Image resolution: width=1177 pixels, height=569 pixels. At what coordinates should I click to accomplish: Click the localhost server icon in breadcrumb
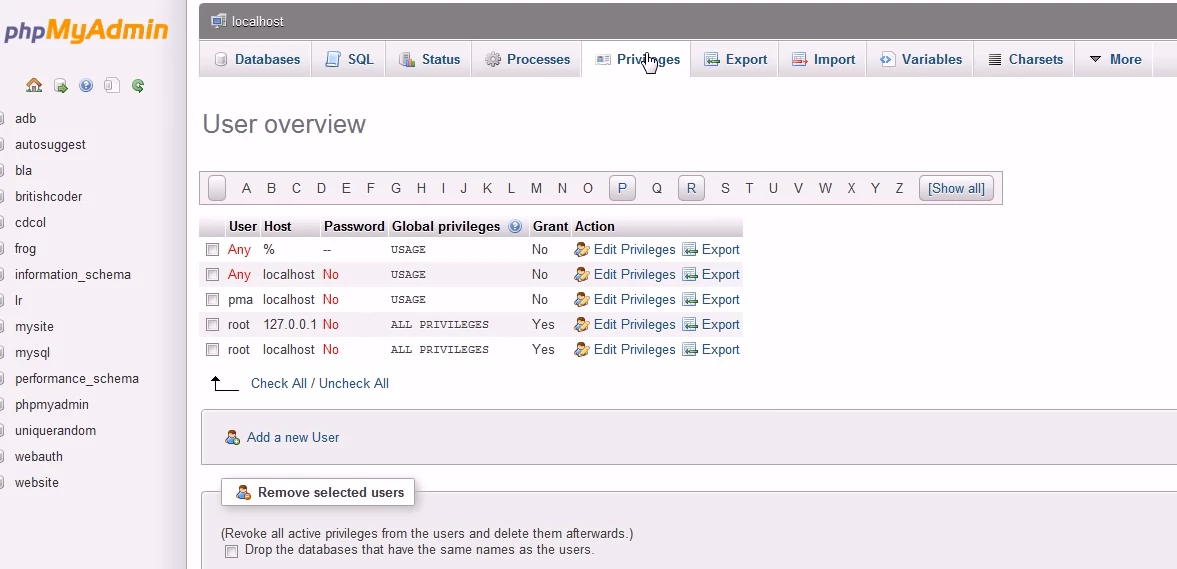click(x=218, y=21)
